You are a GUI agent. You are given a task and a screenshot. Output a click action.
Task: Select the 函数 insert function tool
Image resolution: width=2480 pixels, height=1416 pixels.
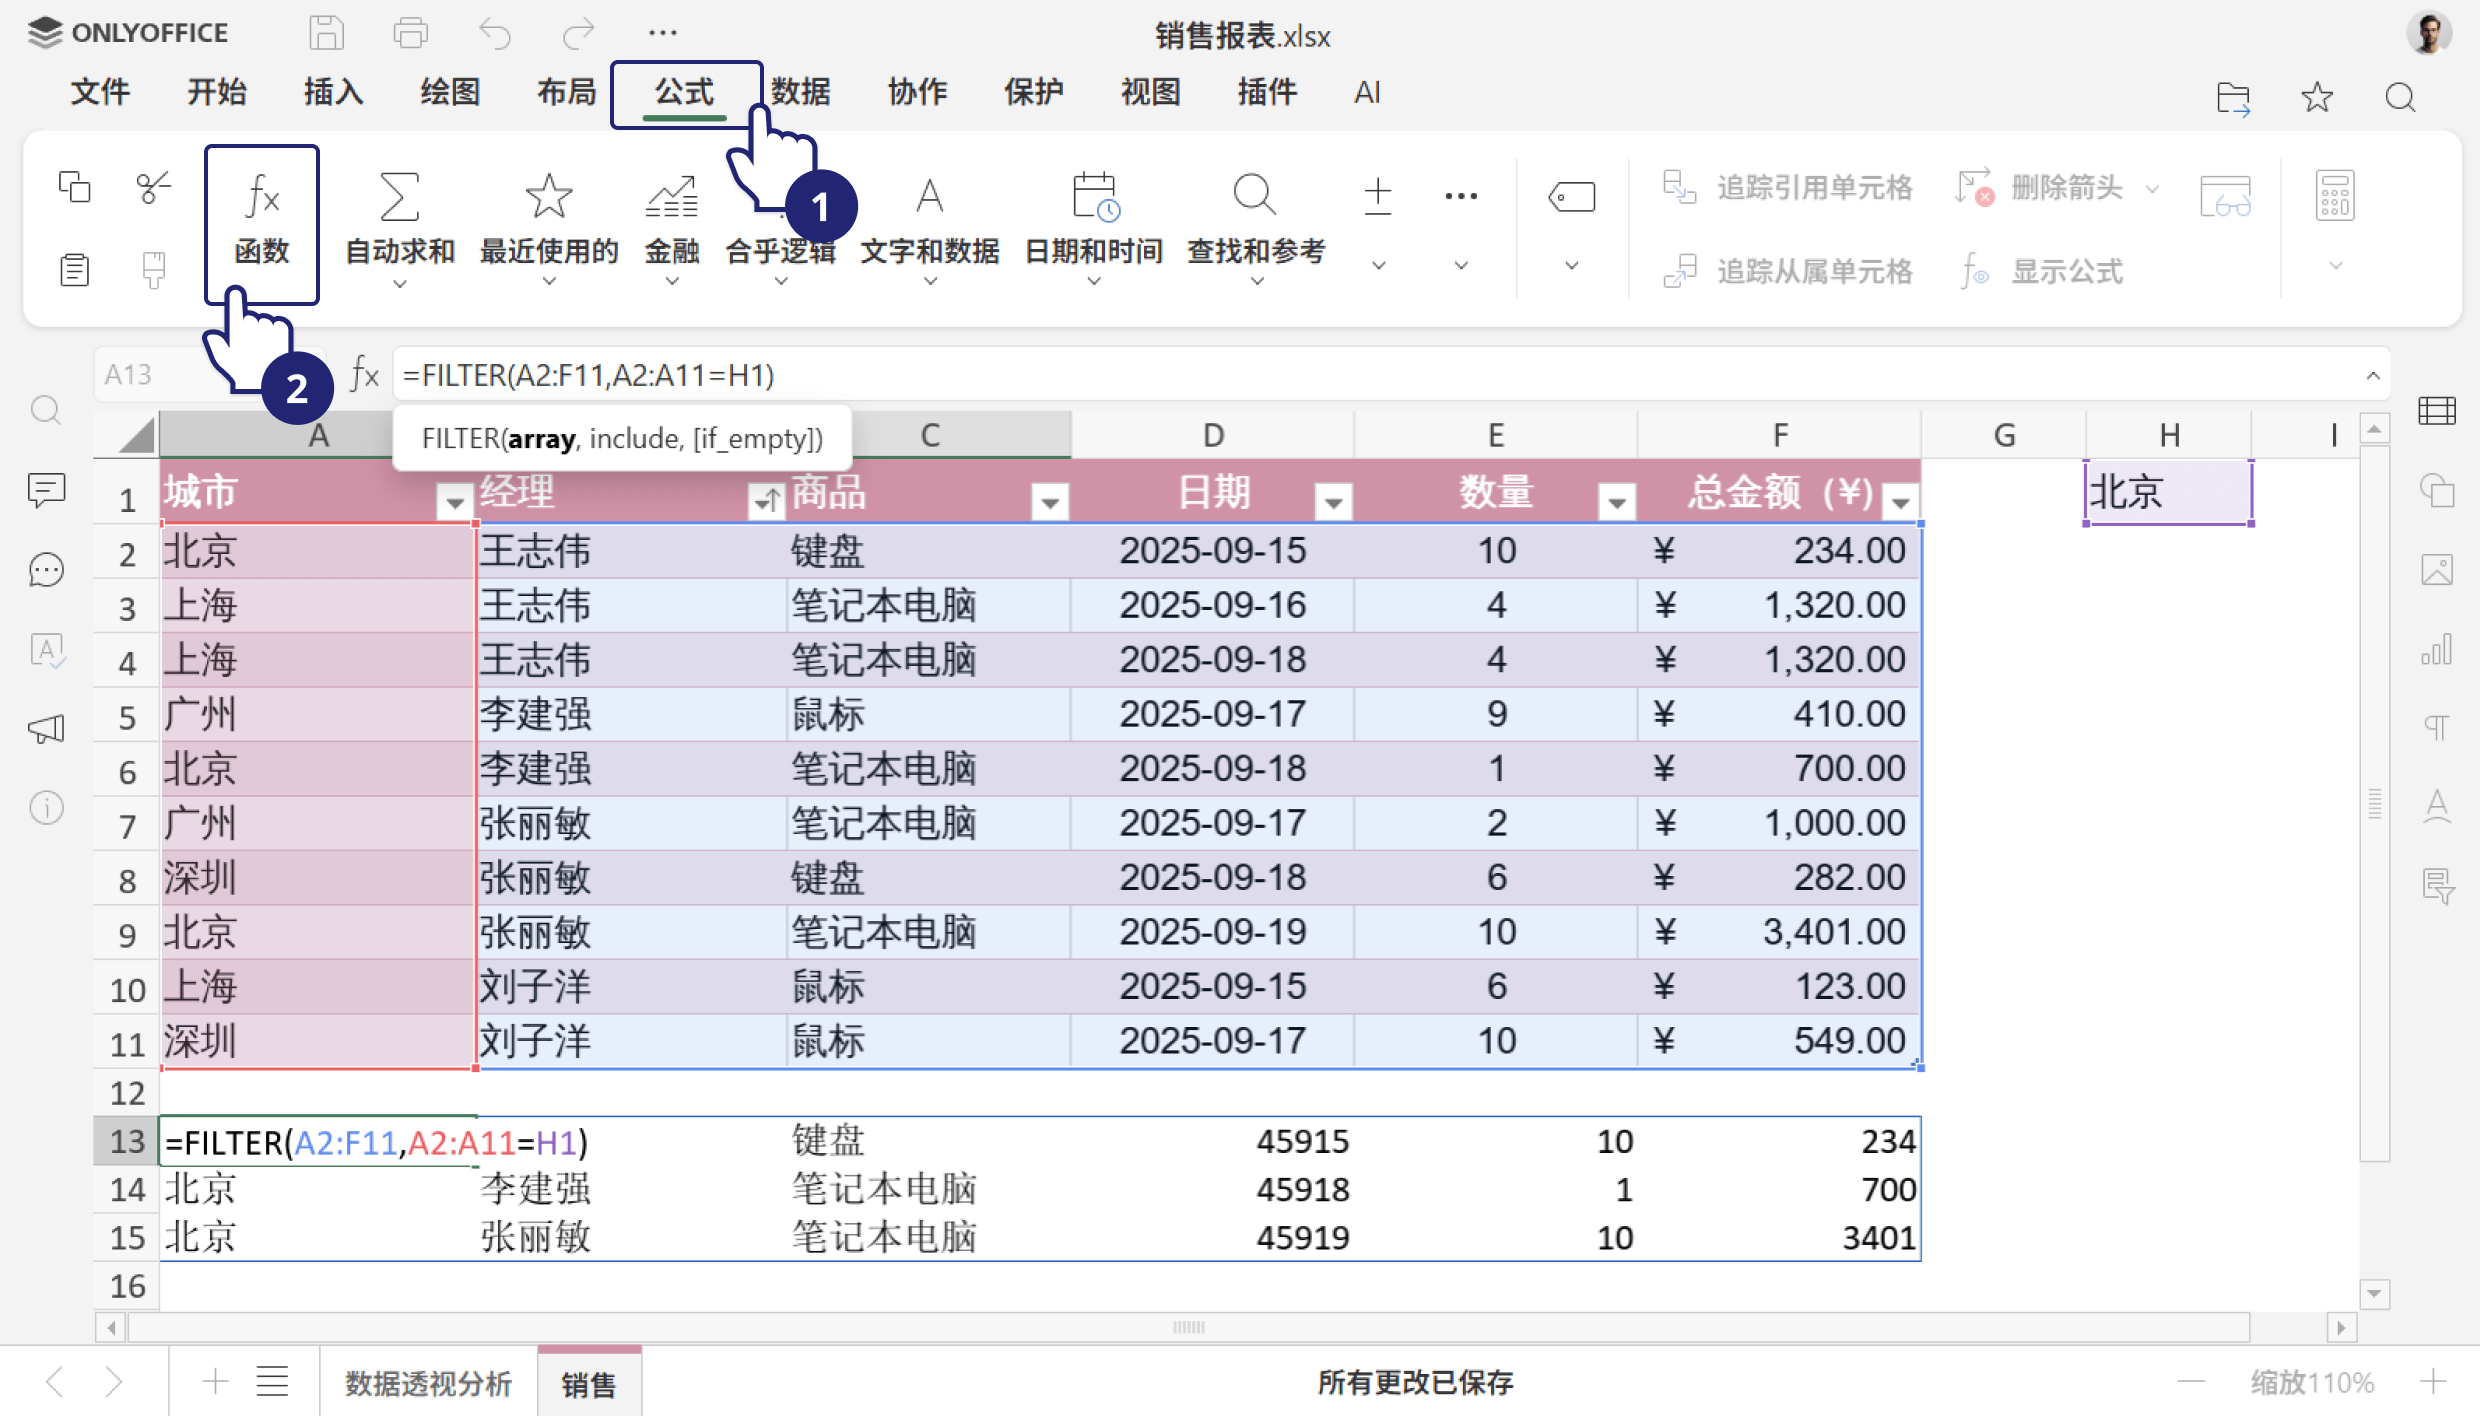pyautogui.click(x=260, y=224)
